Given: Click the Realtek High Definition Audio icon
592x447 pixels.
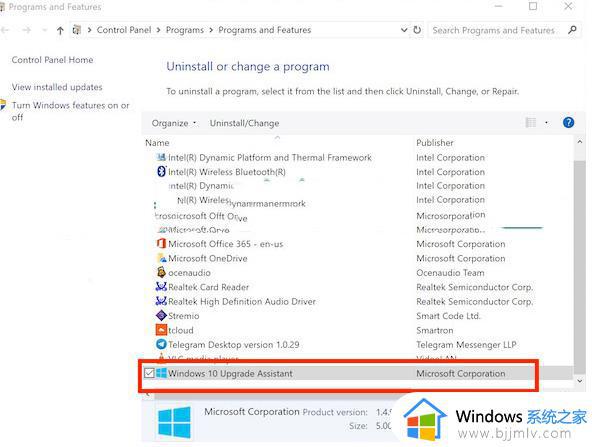Looking at the screenshot, I should (161, 301).
